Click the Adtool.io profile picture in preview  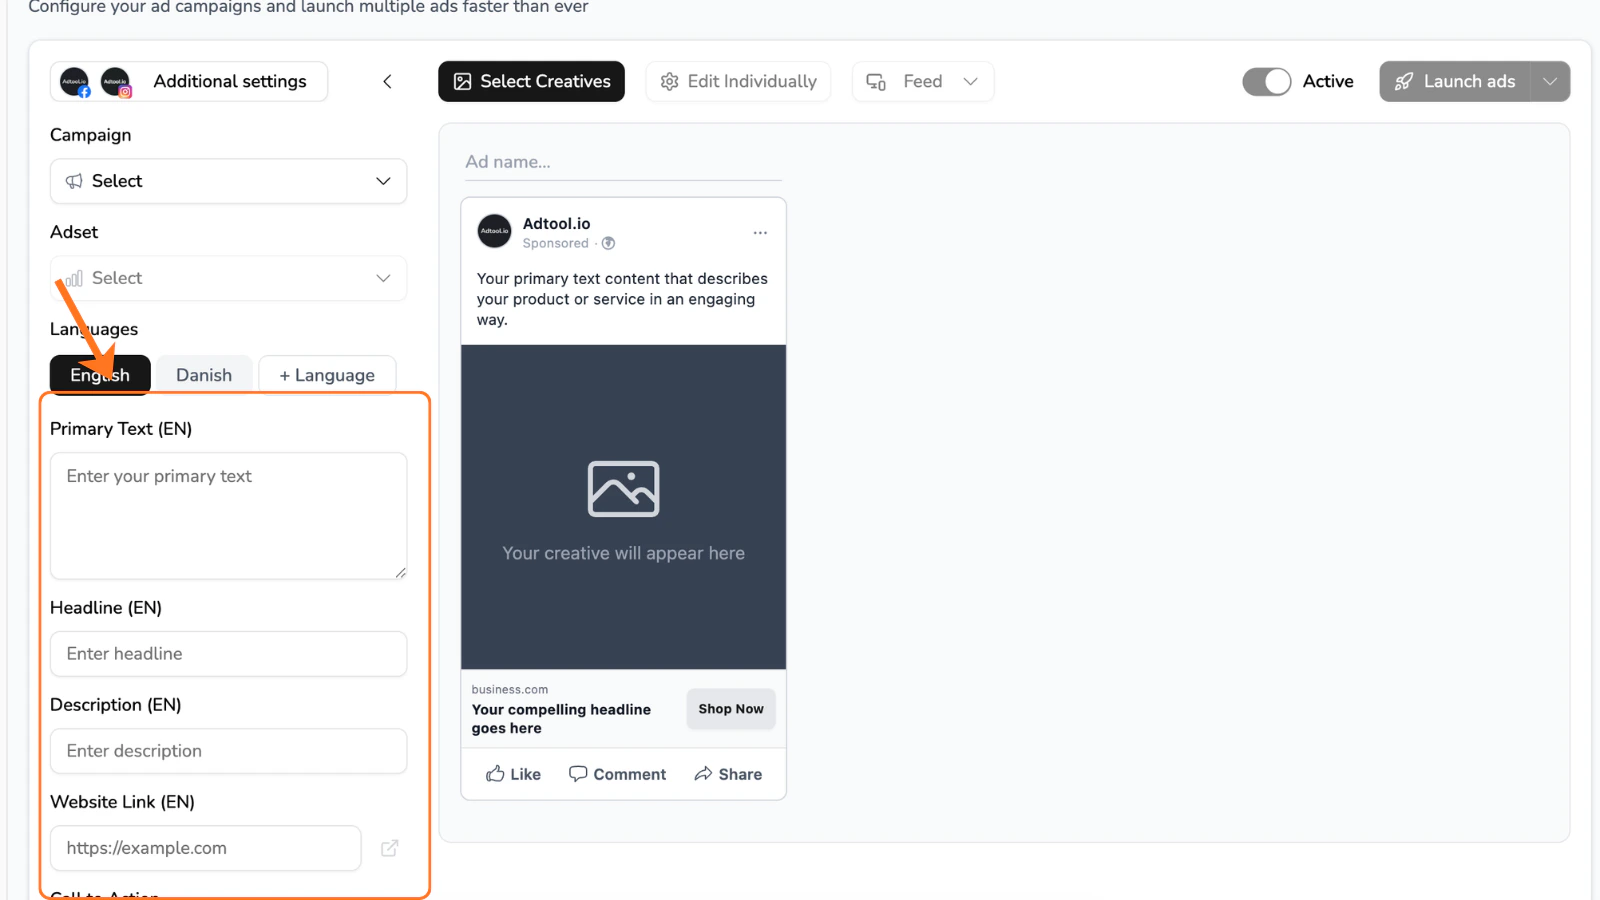click(495, 231)
